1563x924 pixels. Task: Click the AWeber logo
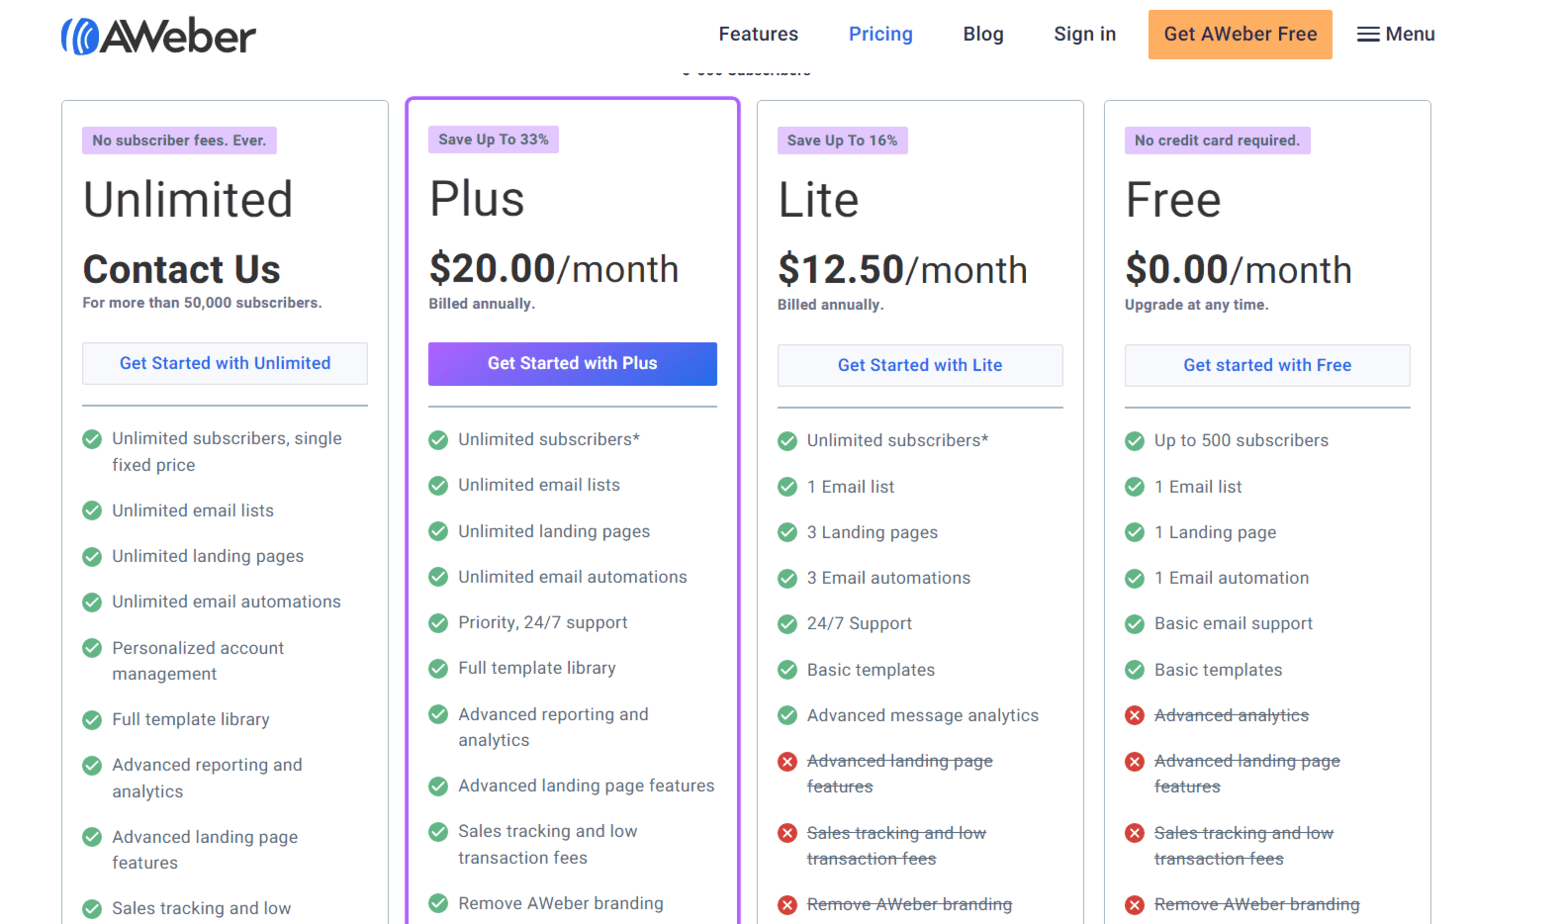[158, 36]
